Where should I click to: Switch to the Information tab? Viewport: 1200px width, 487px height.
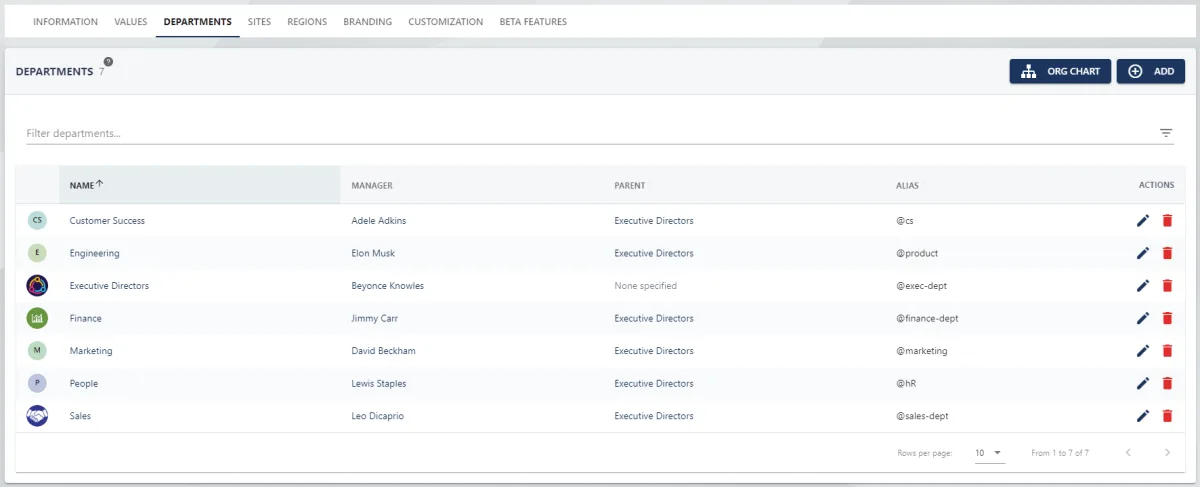tap(66, 21)
